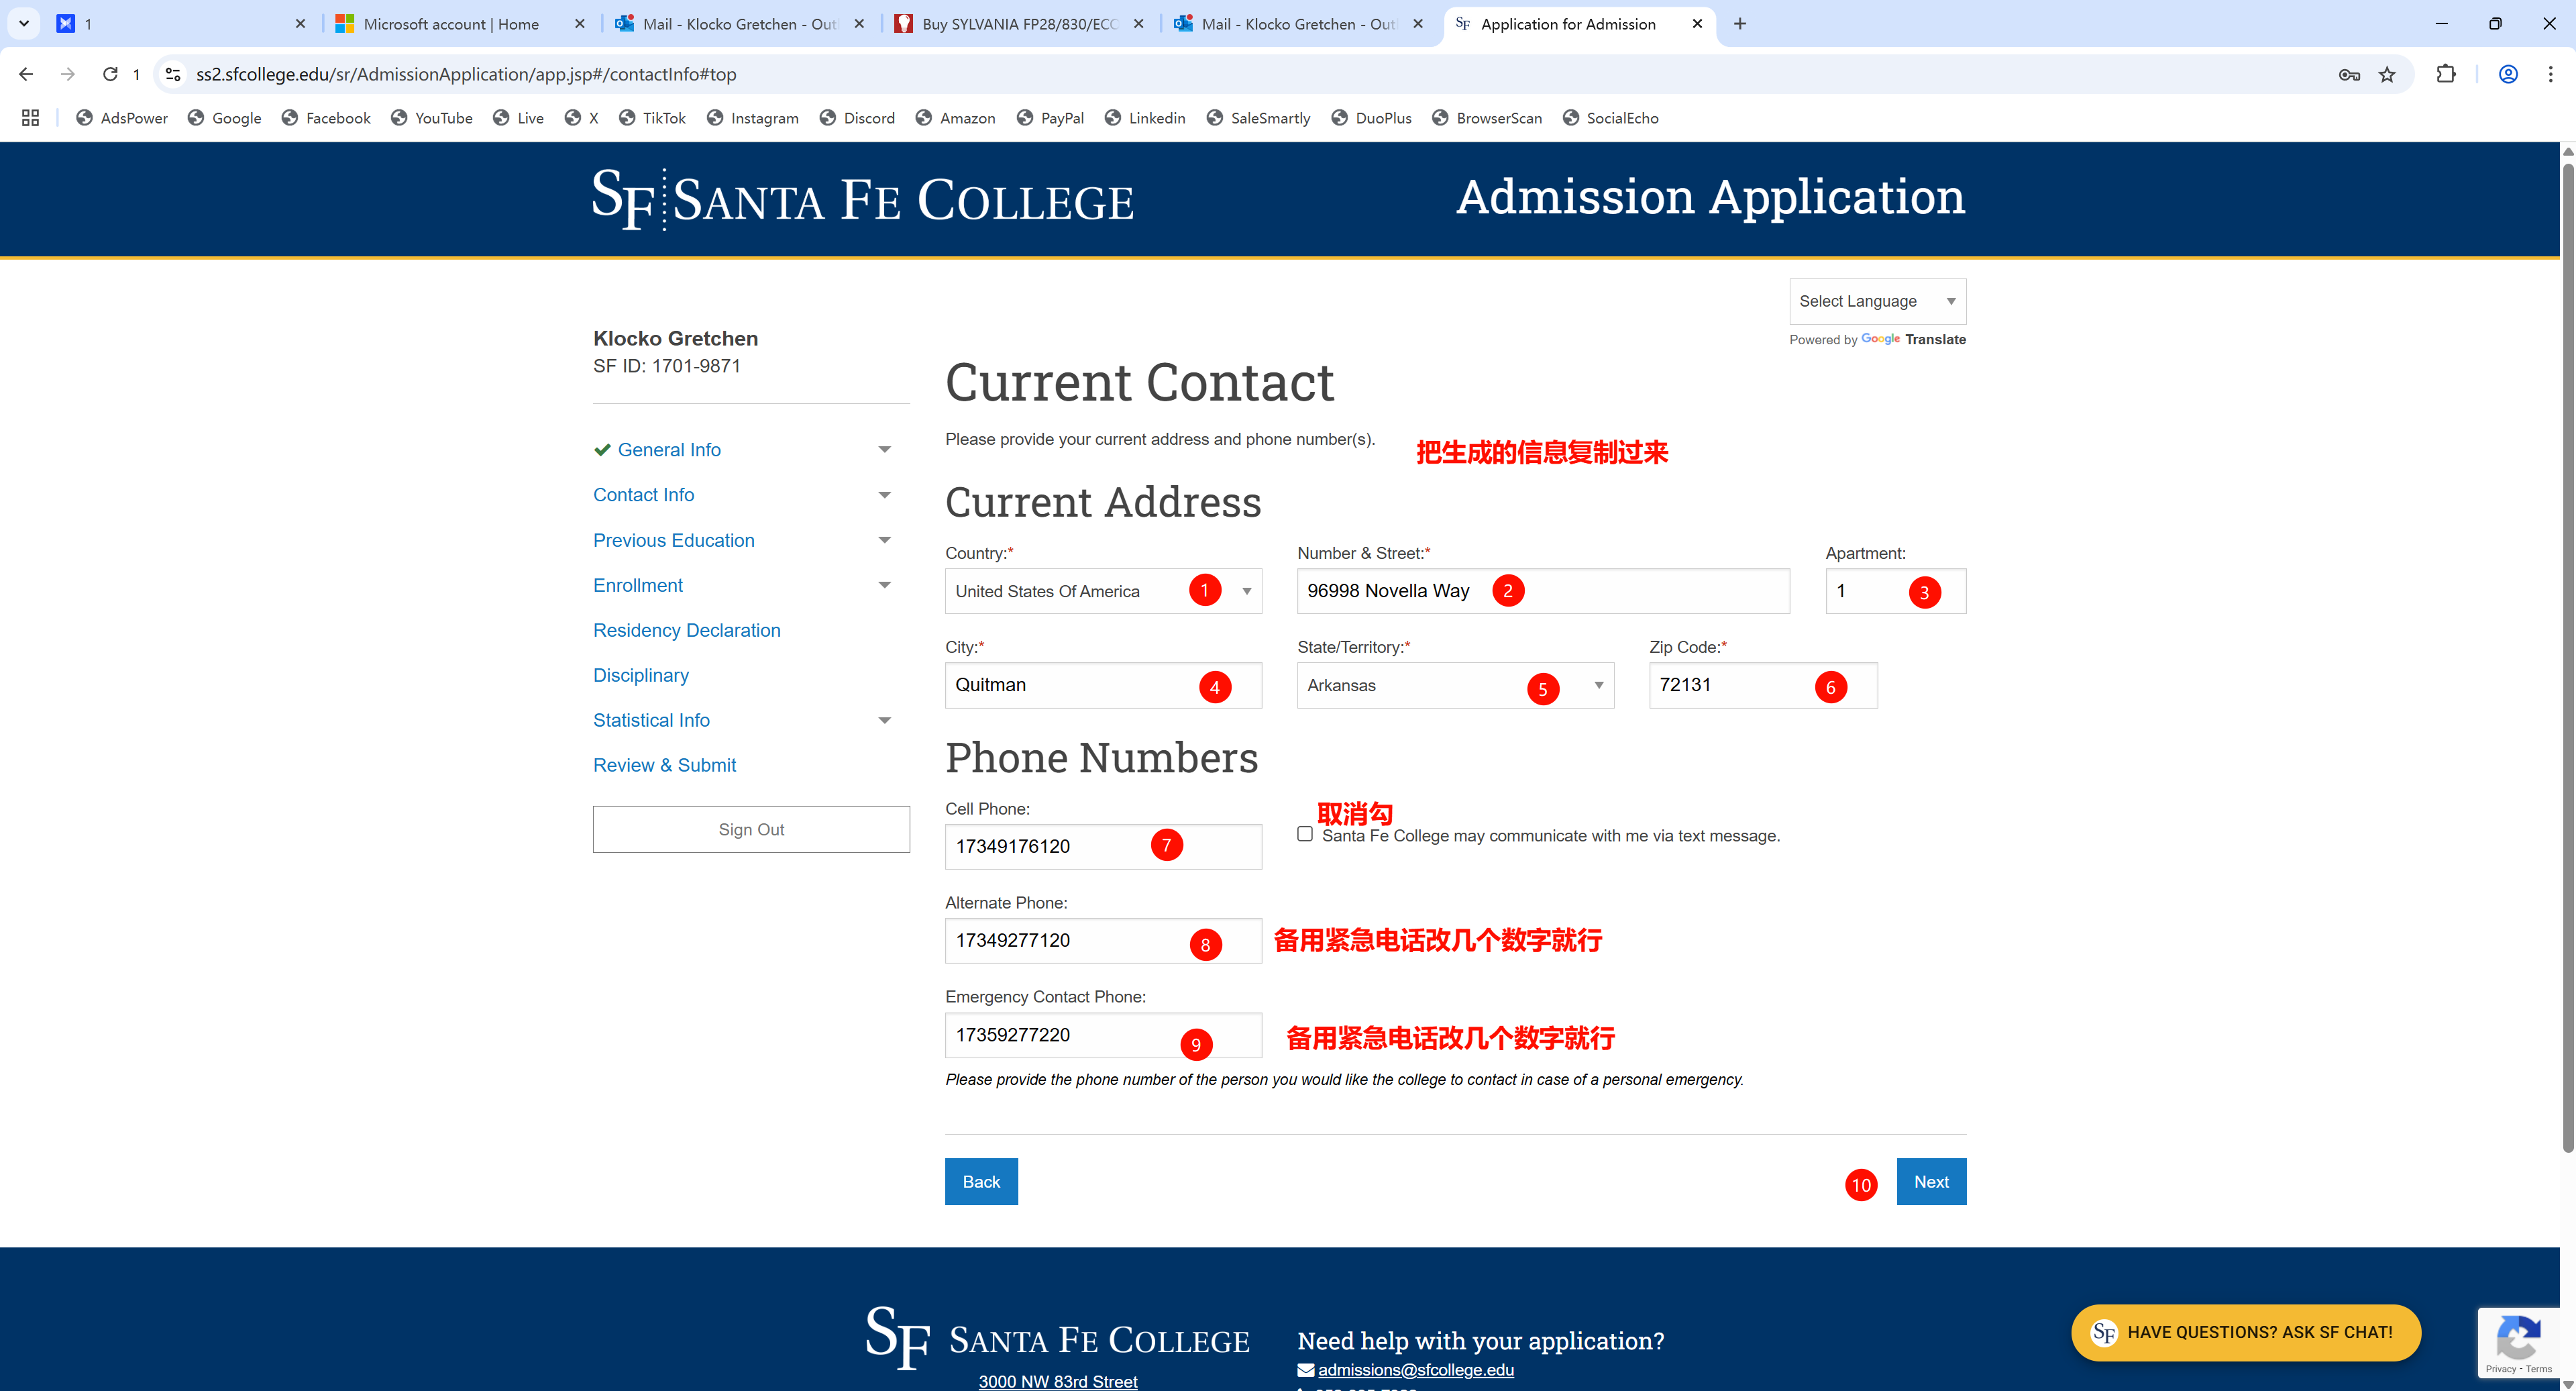The height and width of the screenshot is (1391, 2576).
Task: Open the apps grid in the bookmarks bar
Action: point(30,118)
